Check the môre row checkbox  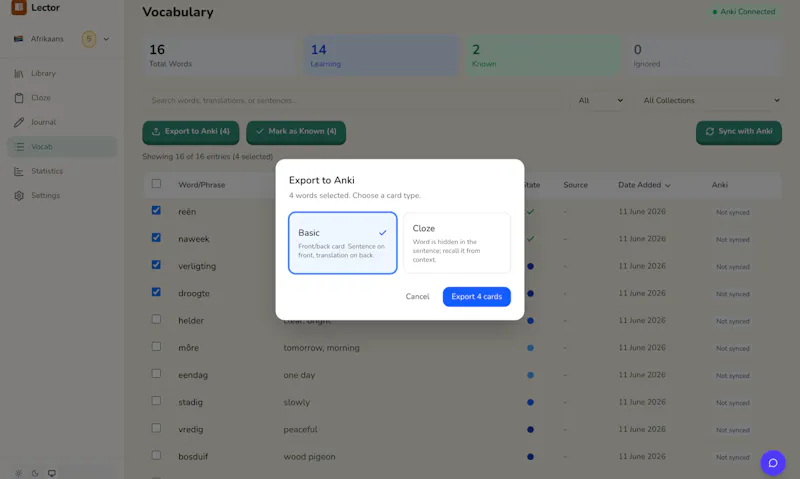(156, 346)
